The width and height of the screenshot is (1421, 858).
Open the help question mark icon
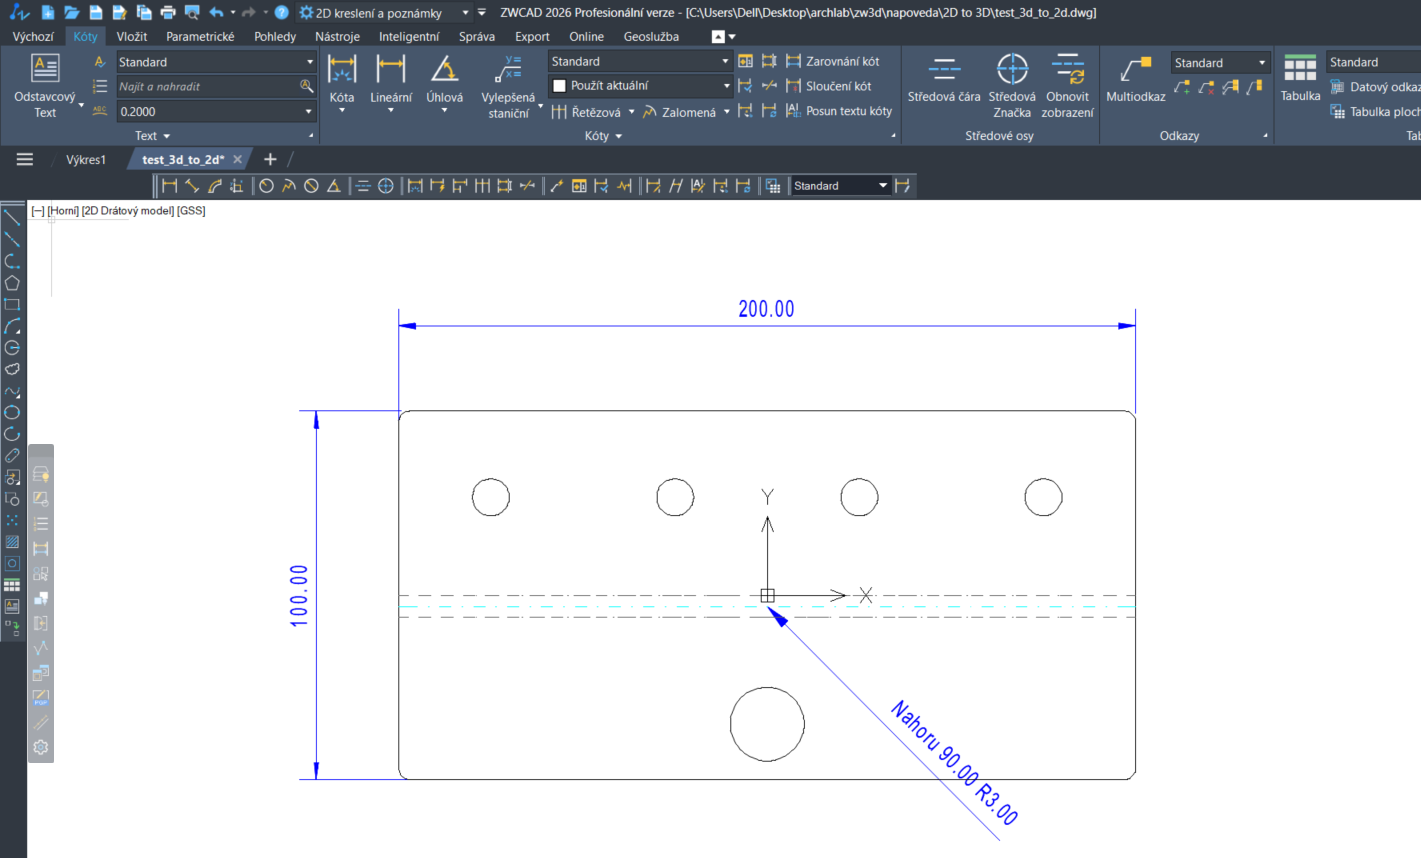click(x=282, y=13)
